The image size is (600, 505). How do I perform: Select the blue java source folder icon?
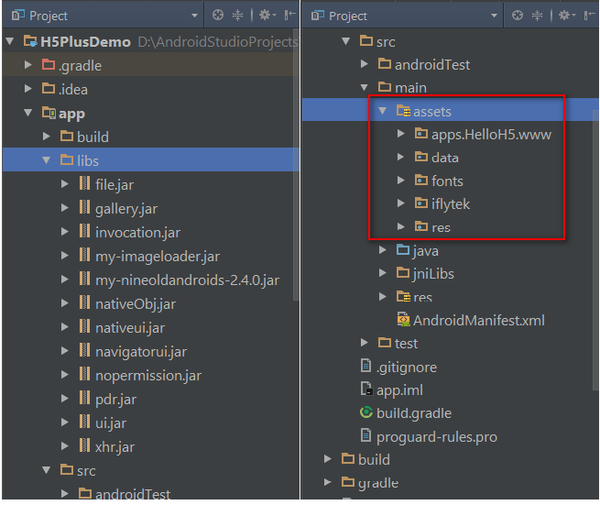(403, 250)
